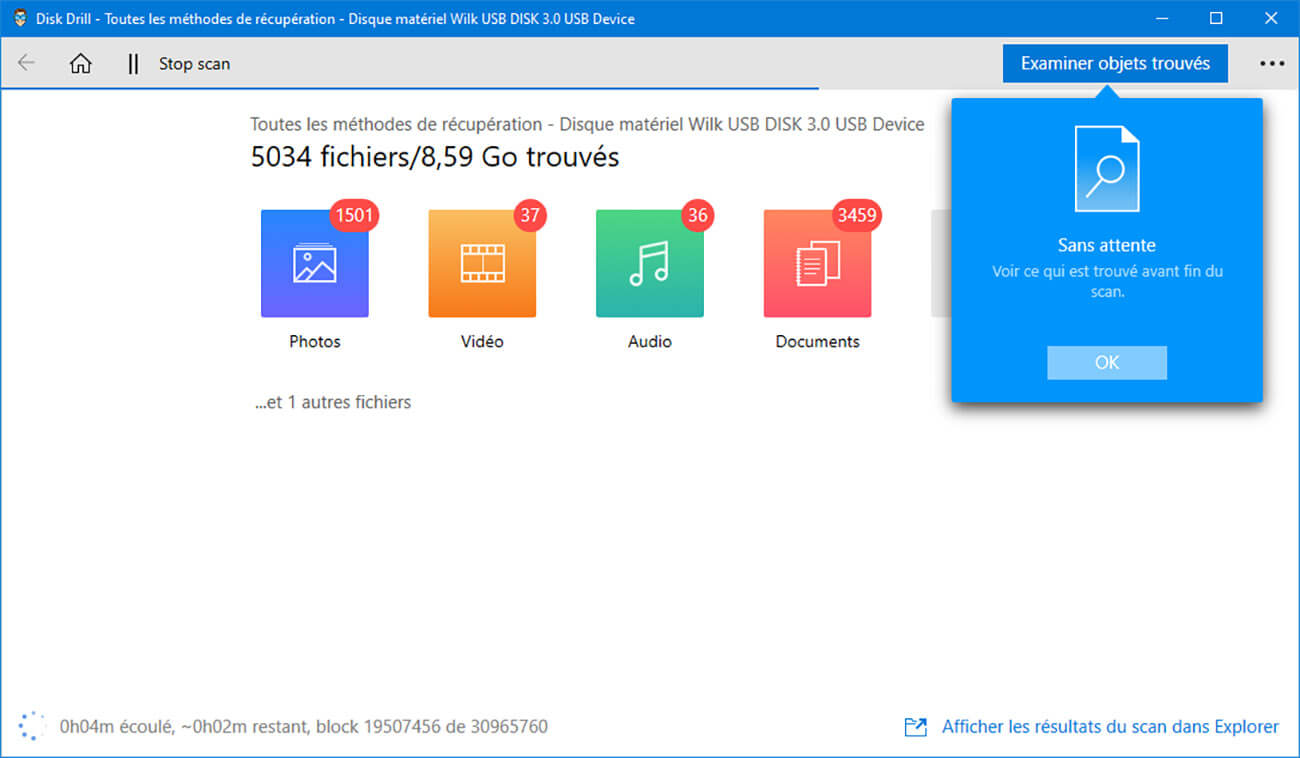Open the three-dot more options menu
Viewport: 1300px width, 758px height.
[1271, 63]
